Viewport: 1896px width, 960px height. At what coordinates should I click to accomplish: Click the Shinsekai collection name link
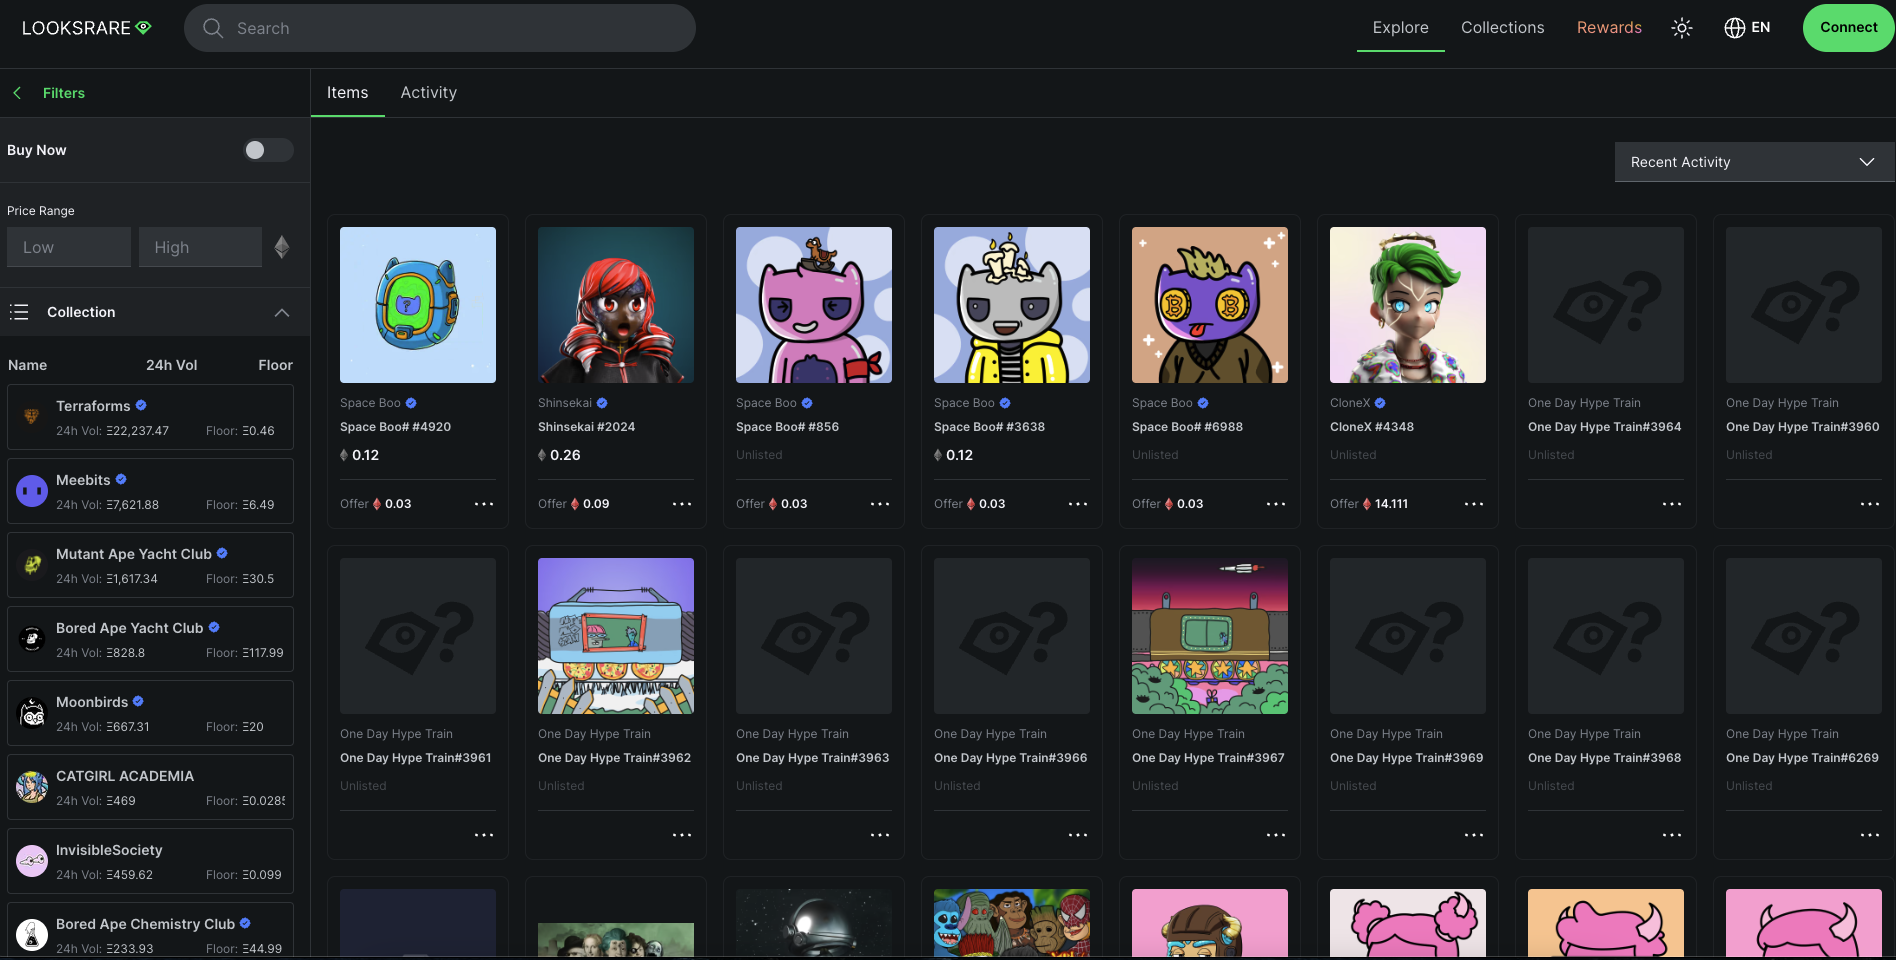coord(565,403)
